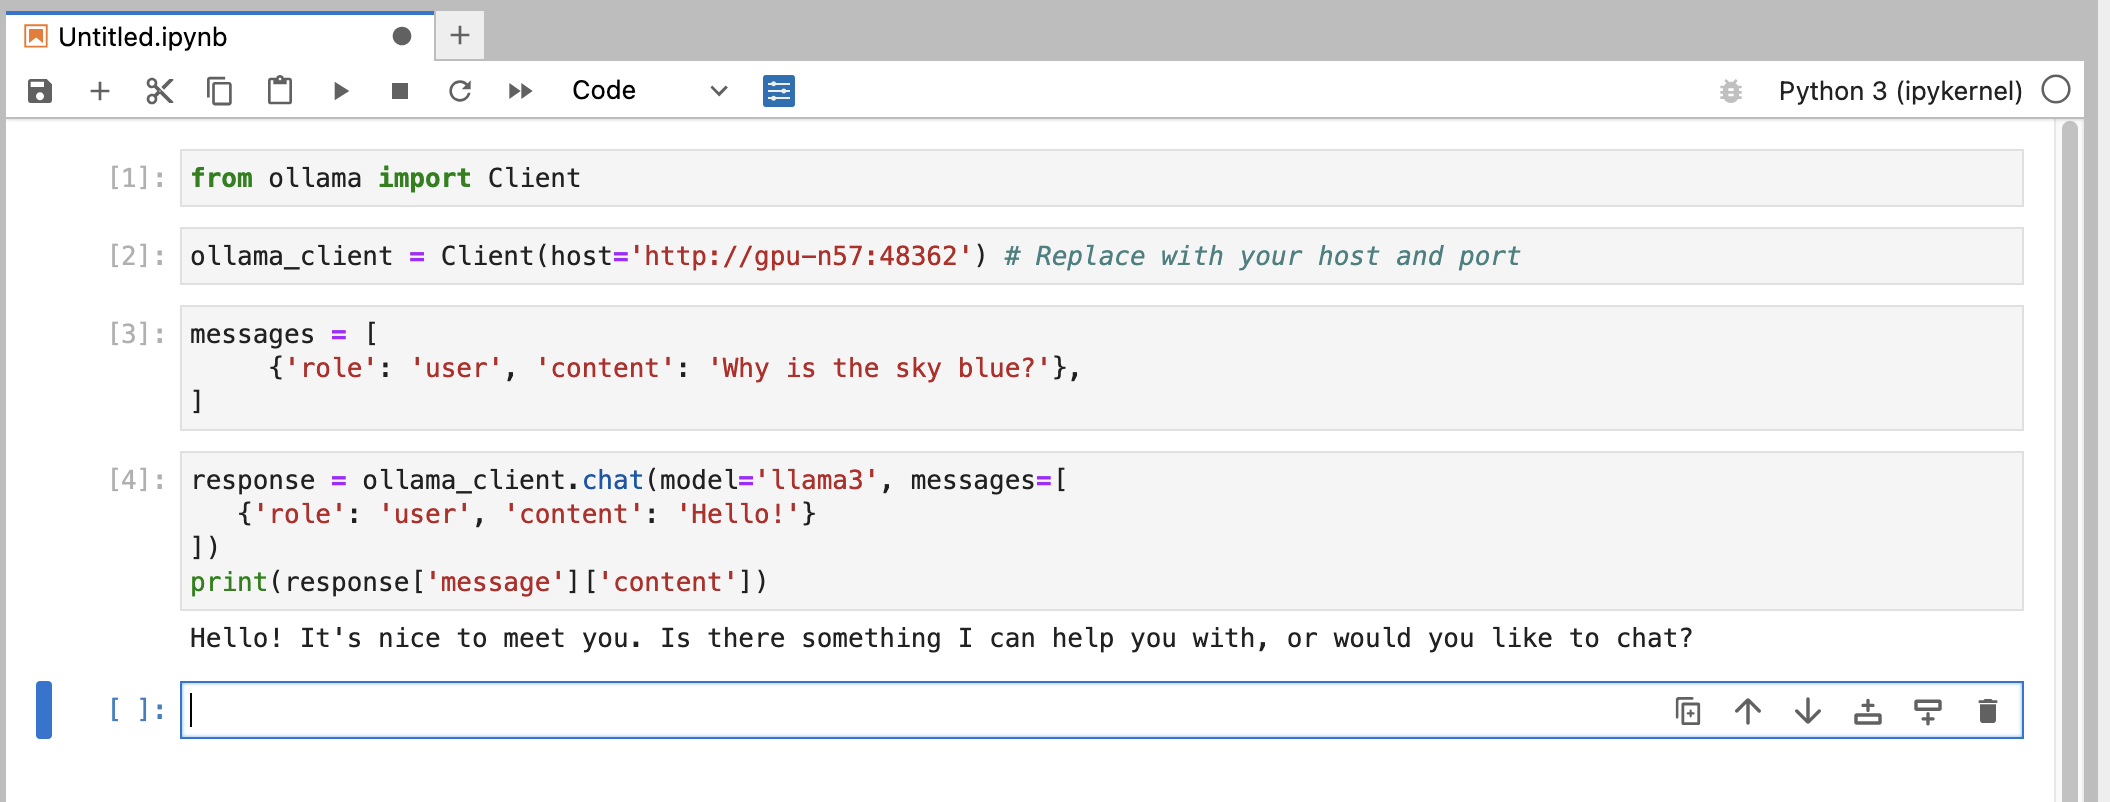This screenshot has height=802, width=2110.
Task: Save the notebook with the disk icon
Action: click(x=39, y=91)
